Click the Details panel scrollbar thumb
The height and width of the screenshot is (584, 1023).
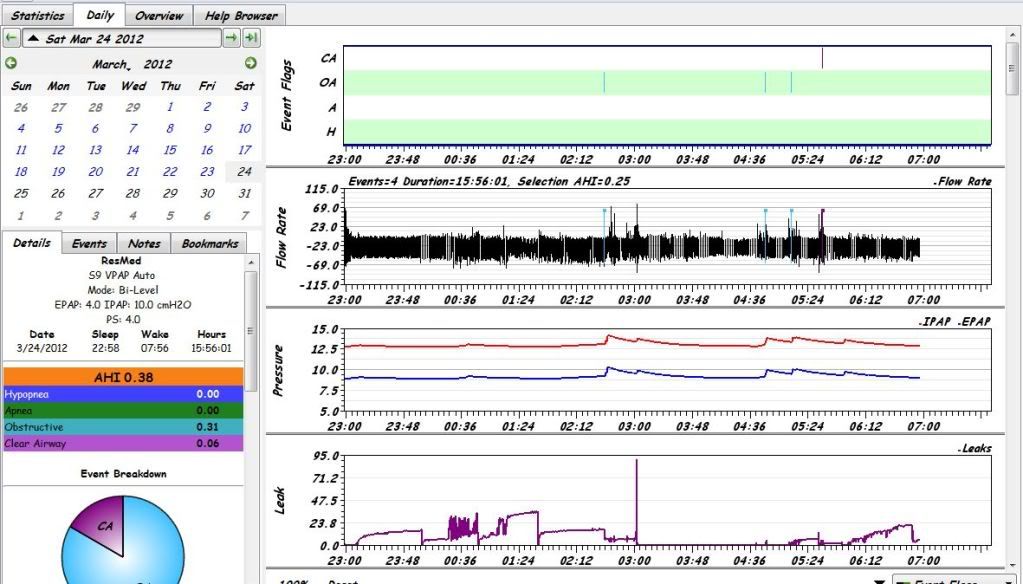(x=252, y=330)
